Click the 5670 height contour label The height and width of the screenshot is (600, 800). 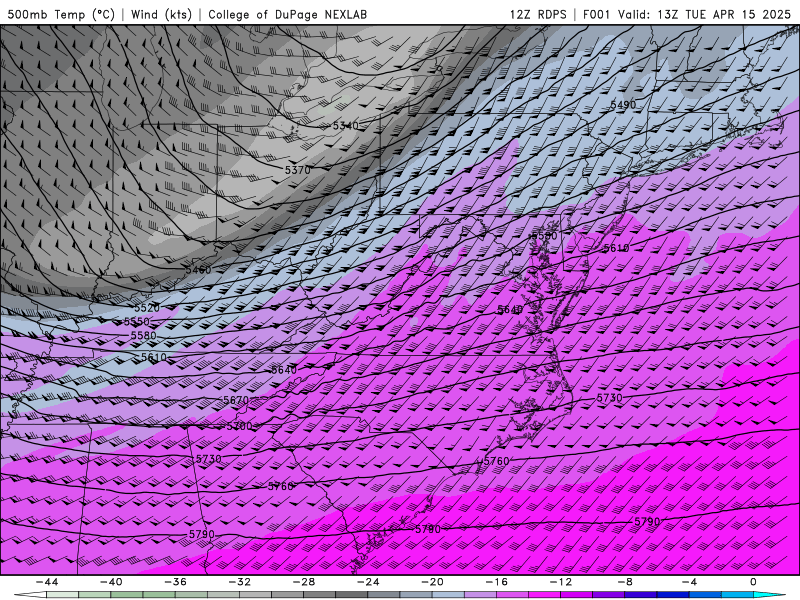pyautogui.click(x=236, y=401)
